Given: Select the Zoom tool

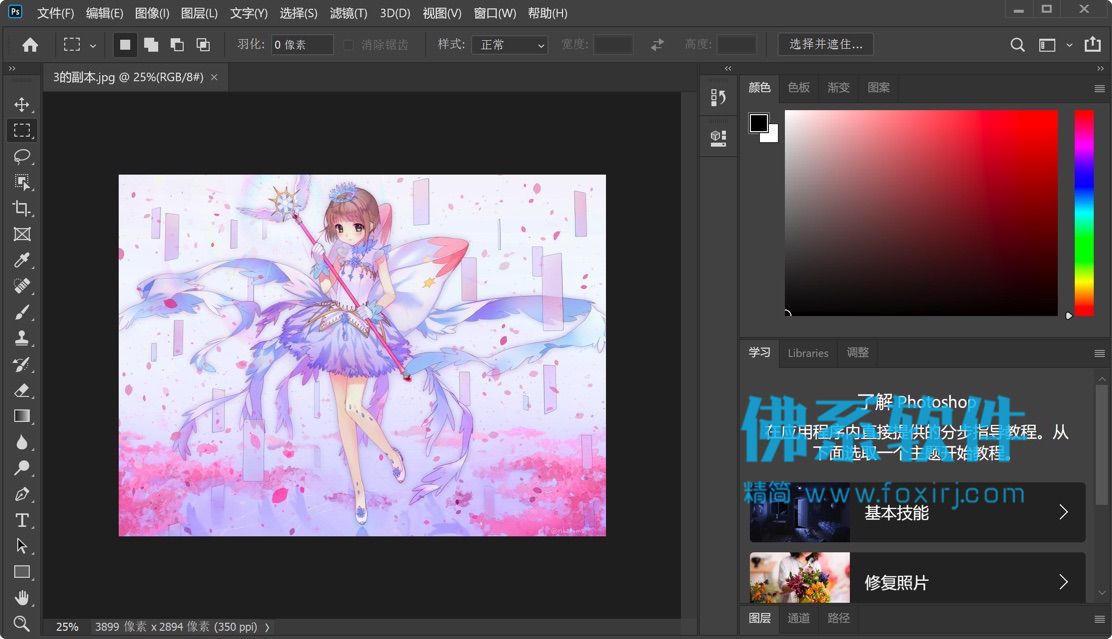Looking at the screenshot, I should click(x=22, y=623).
